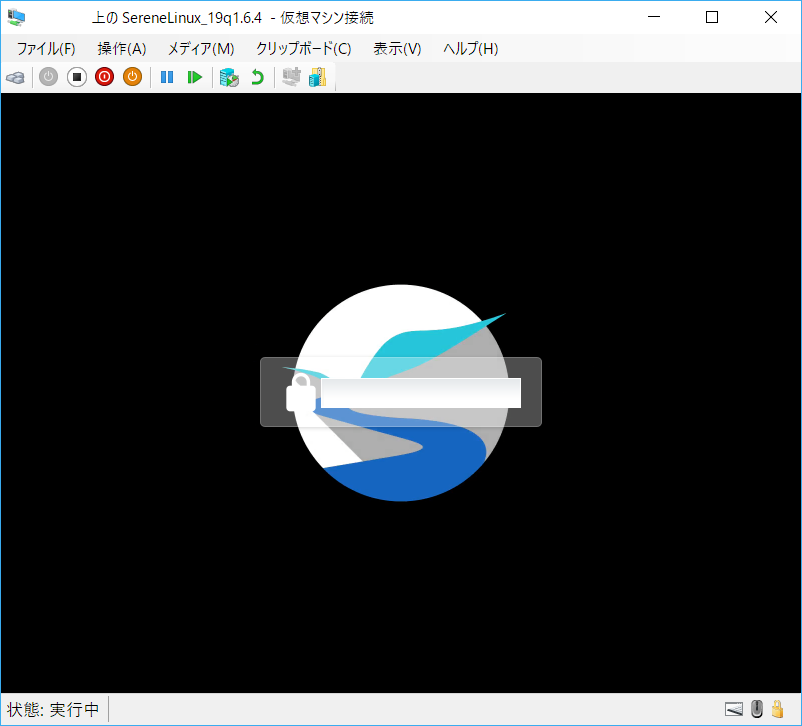Open the 表示(V) menu

397,49
